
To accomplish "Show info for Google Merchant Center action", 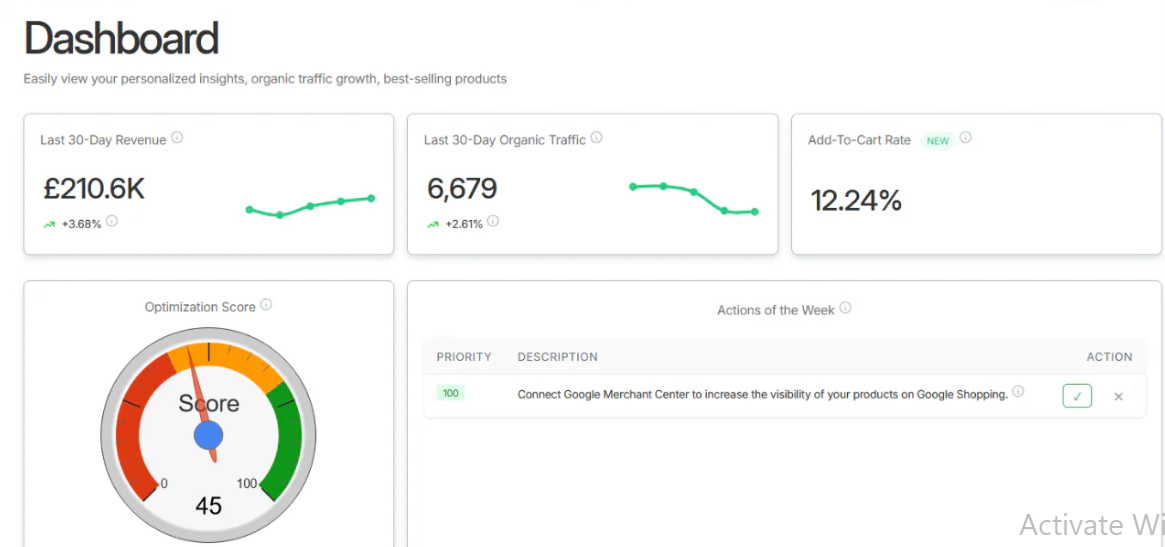I will tap(1018, 391).
